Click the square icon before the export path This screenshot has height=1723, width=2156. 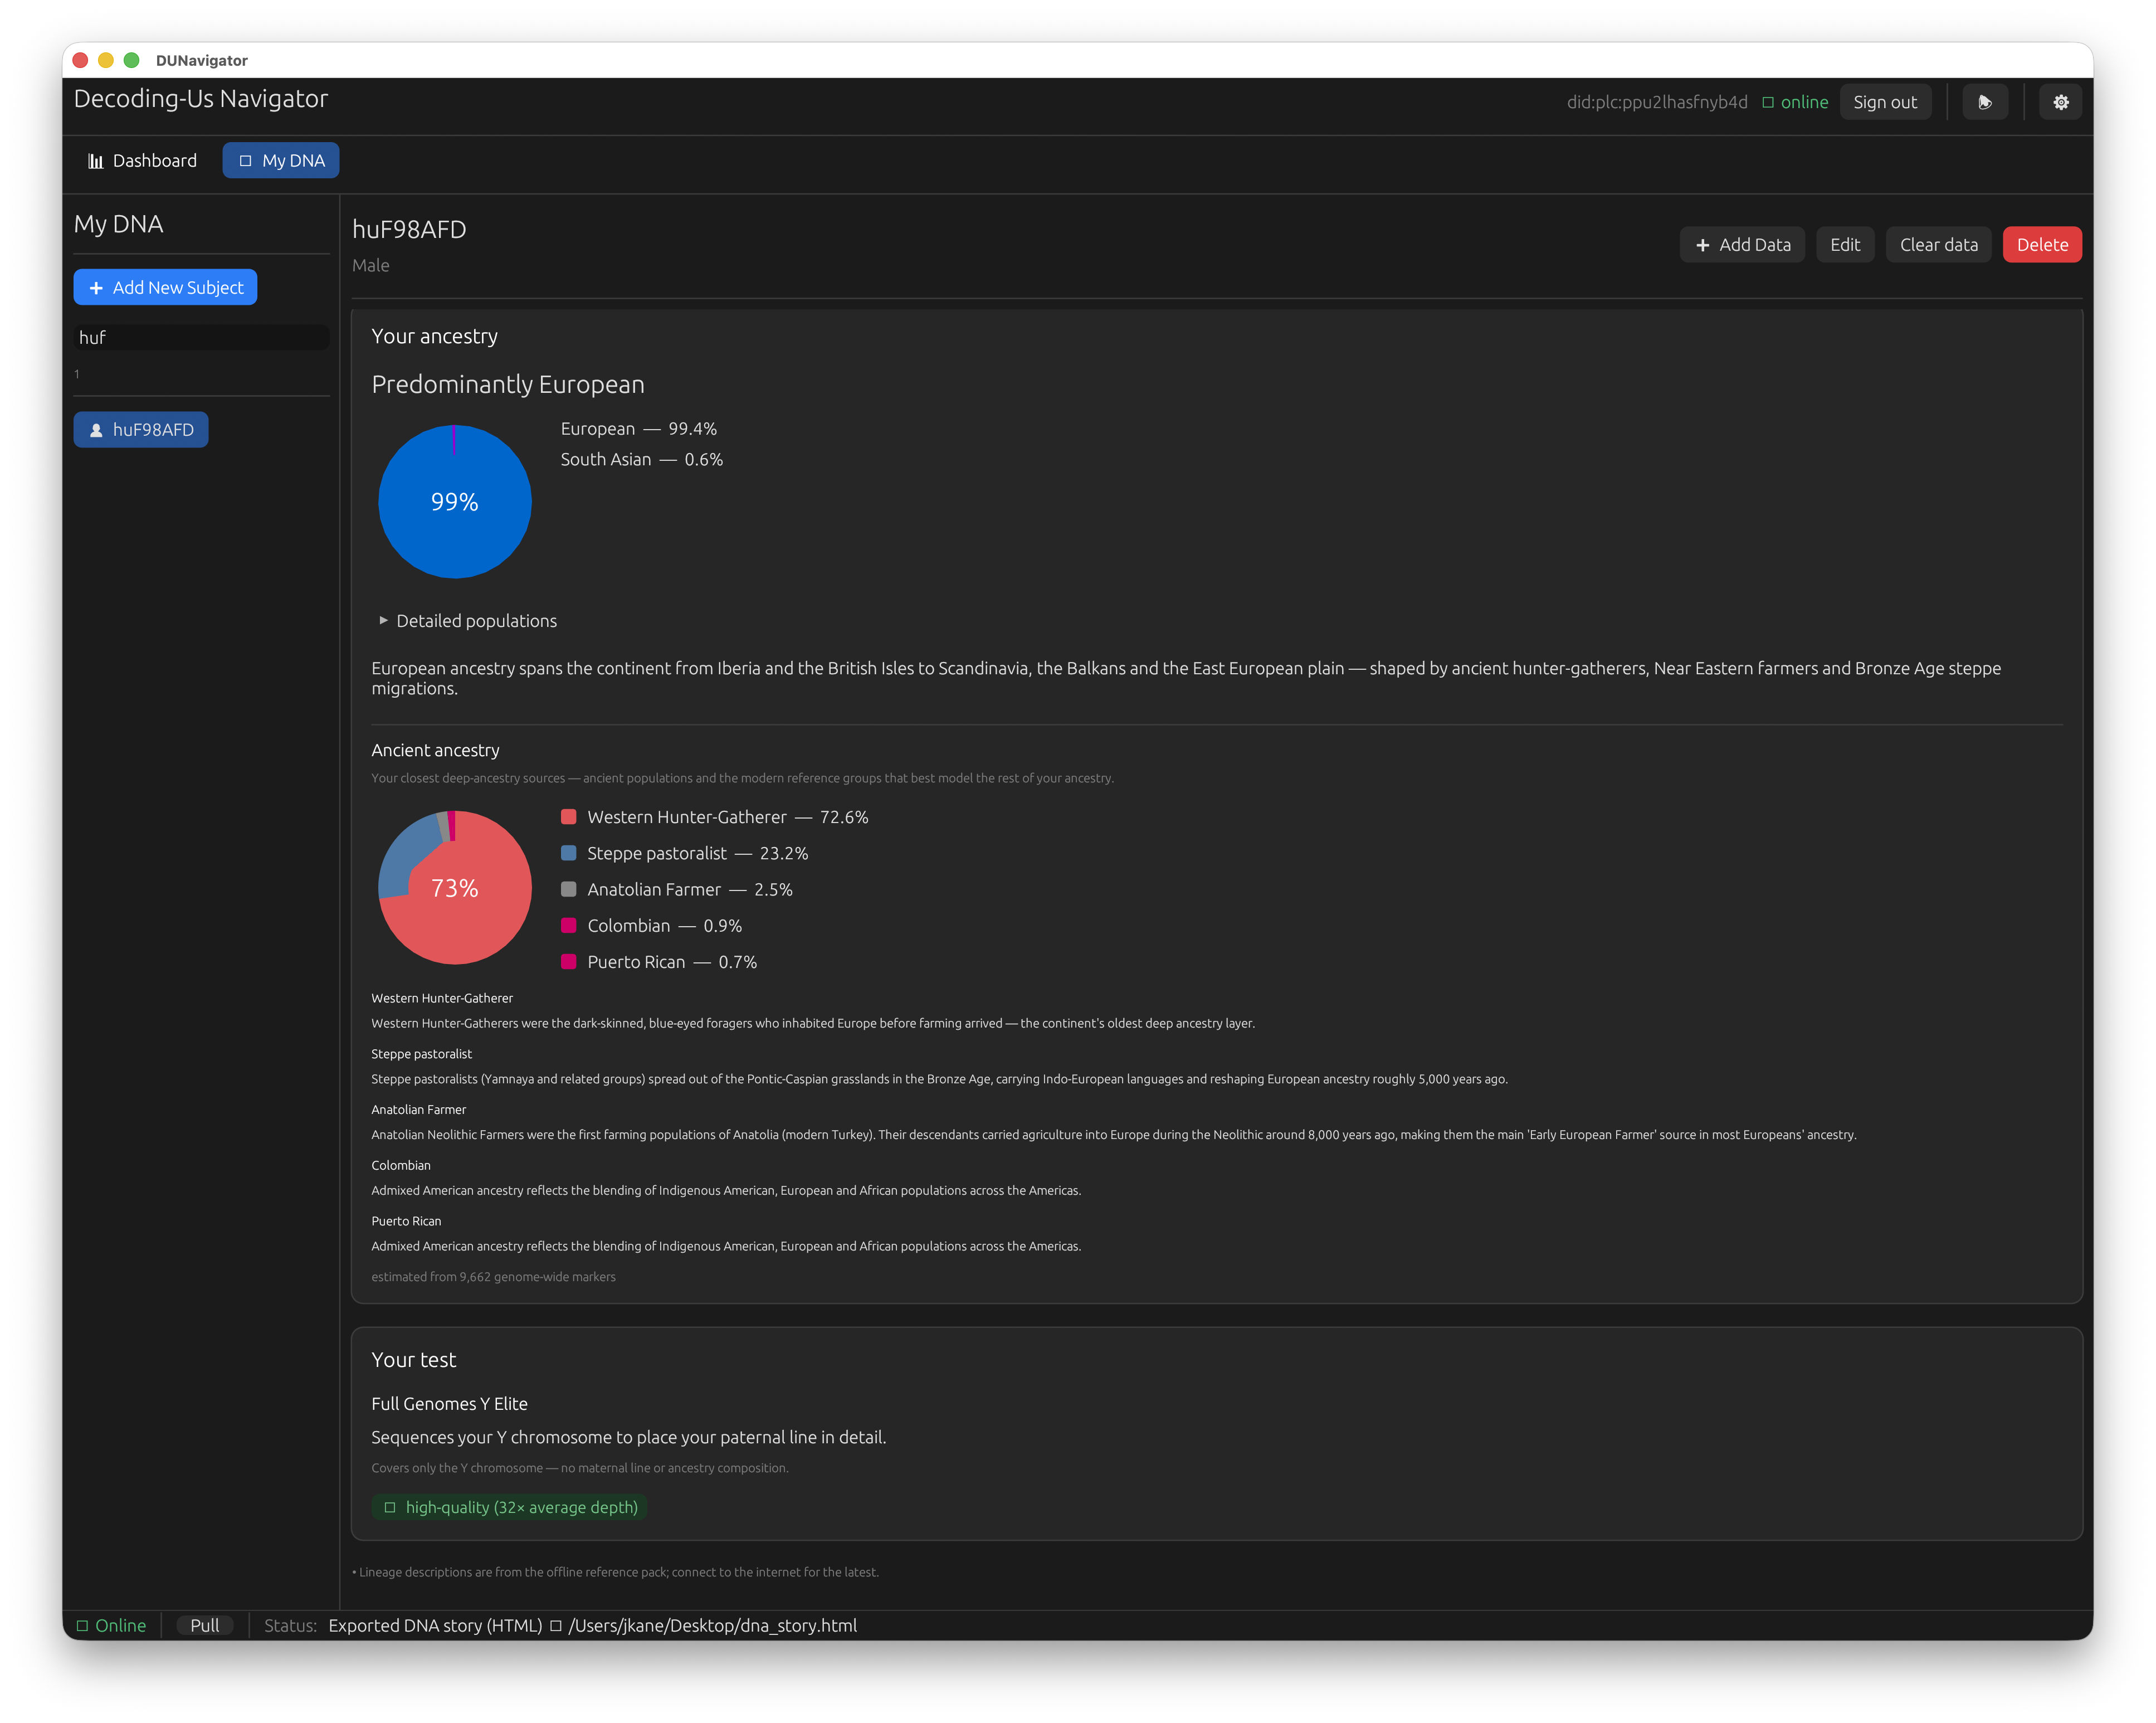pos(555,1625)
